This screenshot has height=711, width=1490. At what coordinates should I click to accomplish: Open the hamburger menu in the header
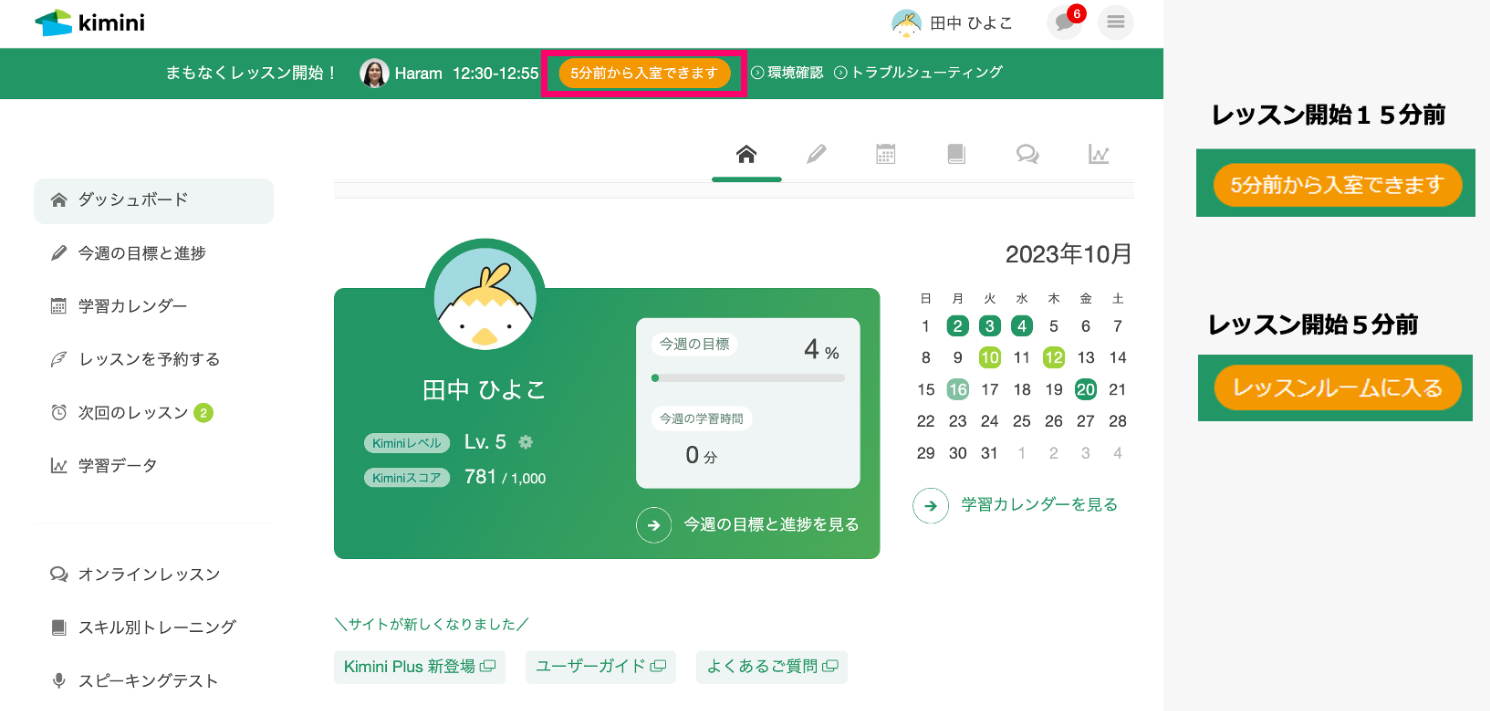1116,22
